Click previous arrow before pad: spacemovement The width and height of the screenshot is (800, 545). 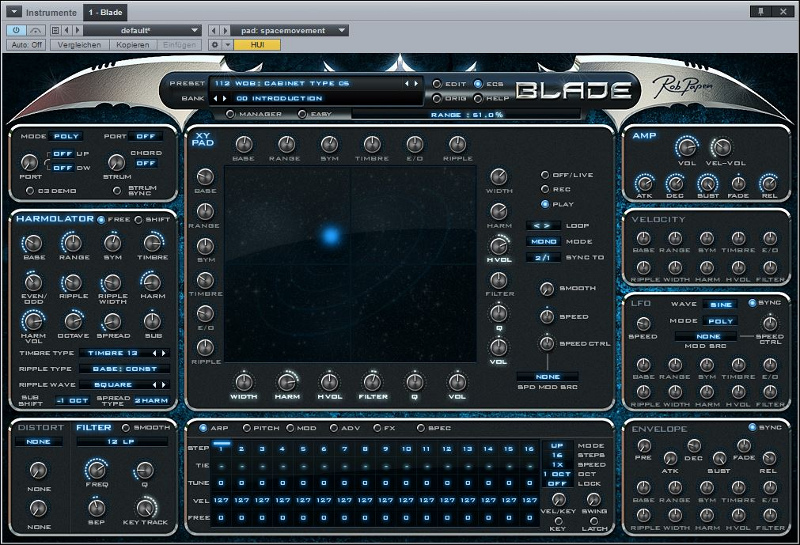[x=214, y=30]
